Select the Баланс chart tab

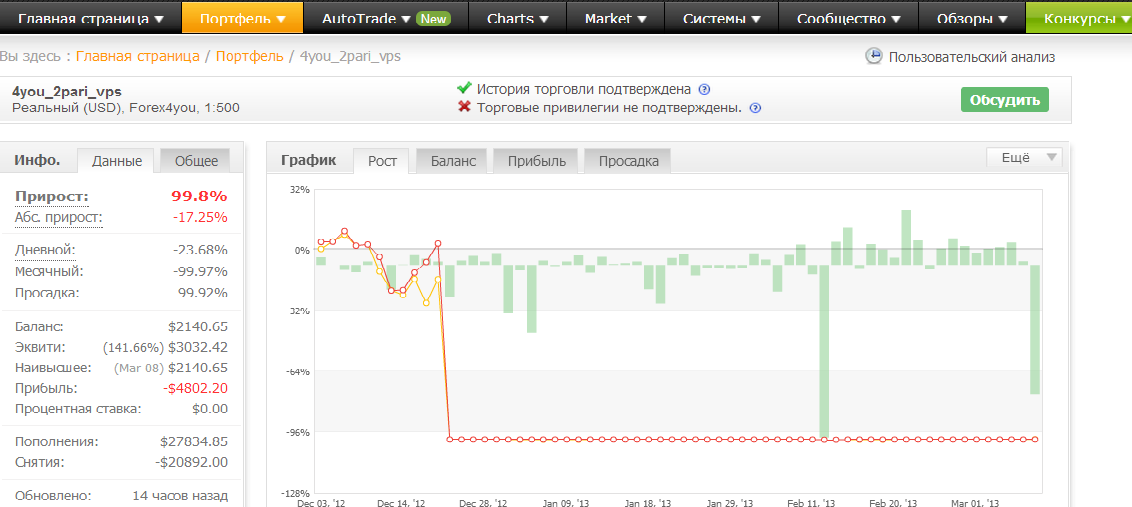[453, 161]
